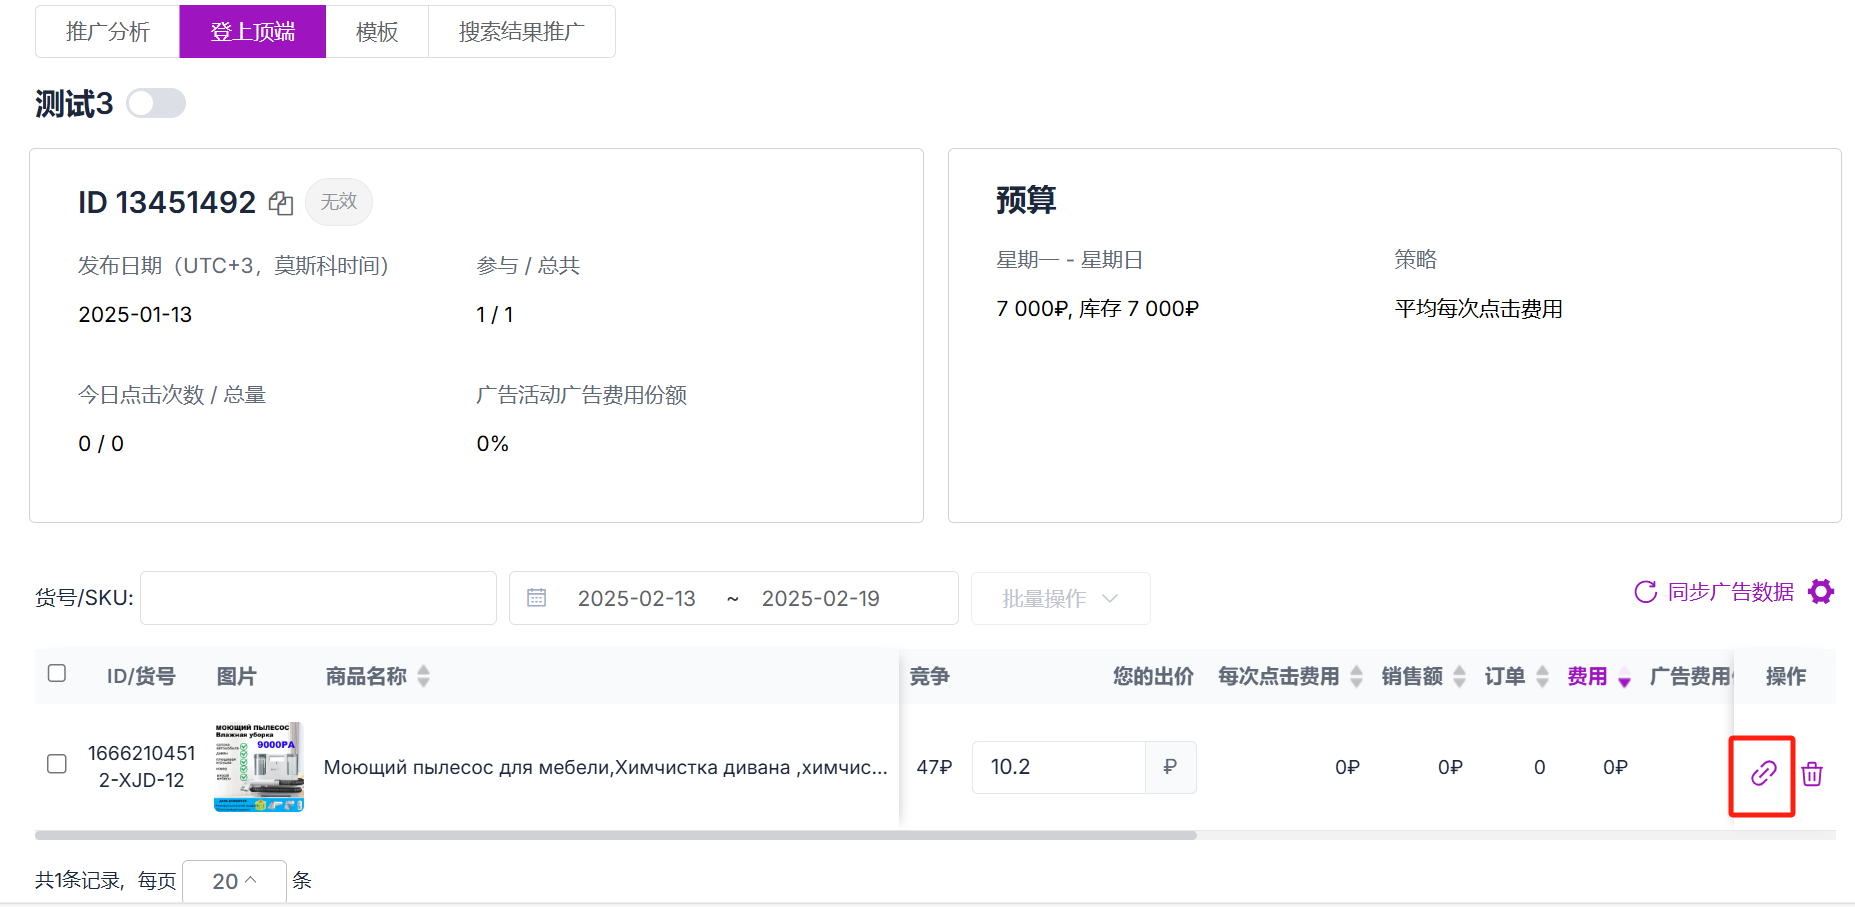
Task: Switch to the 模板 tab
Action: pos(377,32)
